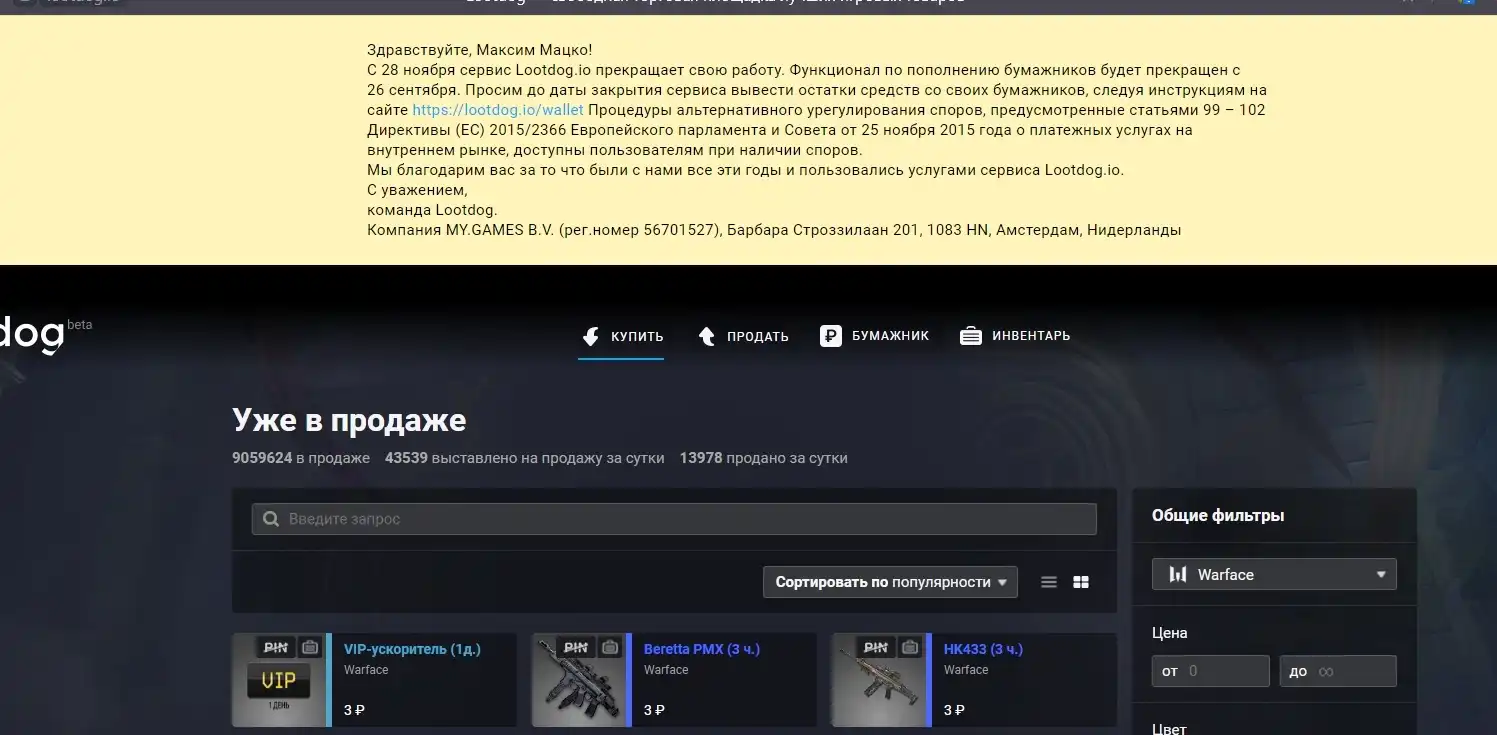Screen dimensions: 1497x735
Task: Click the briefcase badge on VIP-ускоритель card
Action: (x=310, y=647)
